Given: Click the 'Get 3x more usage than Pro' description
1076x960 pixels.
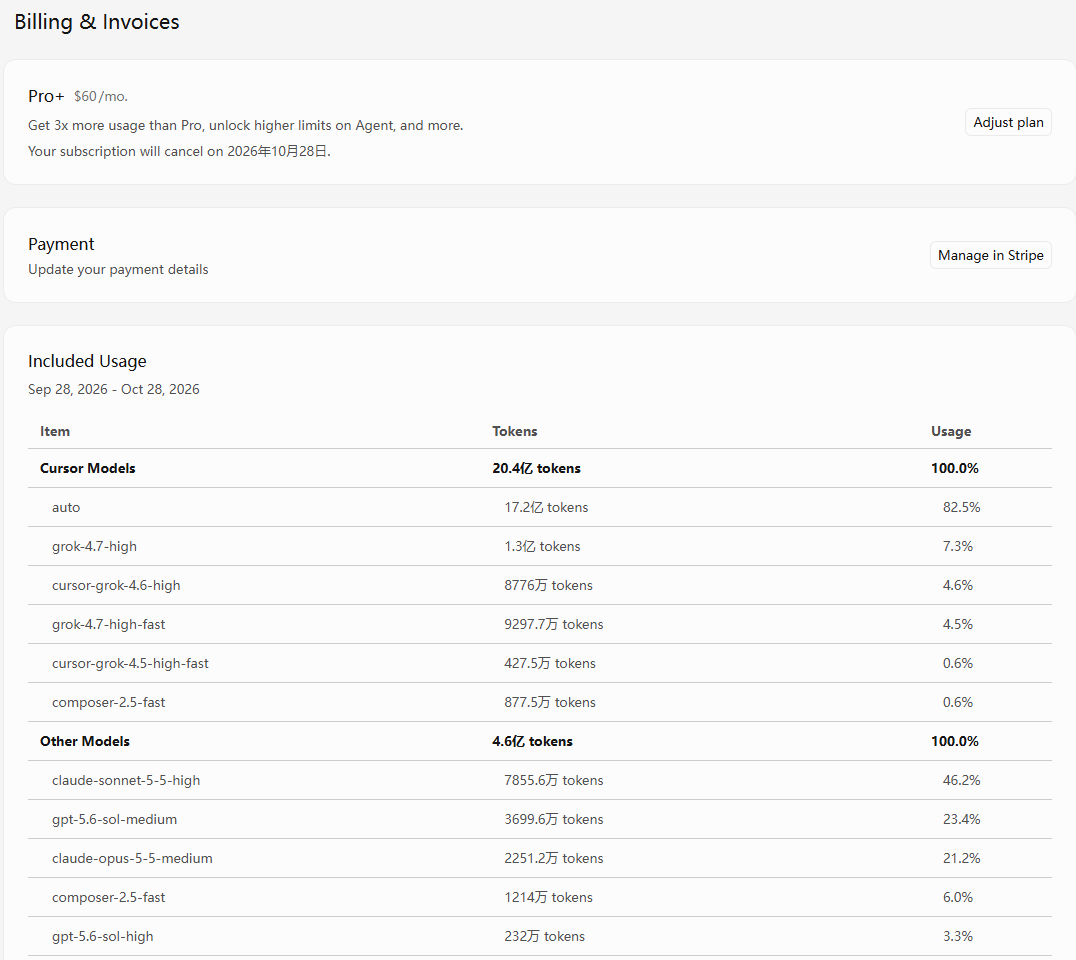Looking at the screenshot, I should [x=246, y=126].
